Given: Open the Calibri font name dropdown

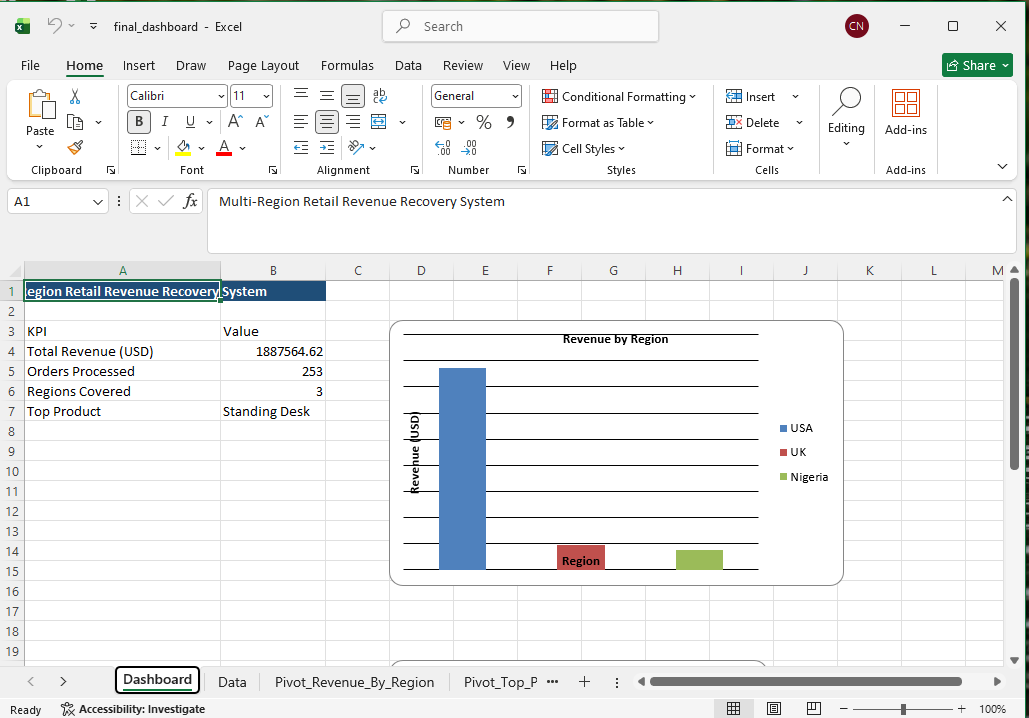Looking at the screenshot, I should coord(221,96).
